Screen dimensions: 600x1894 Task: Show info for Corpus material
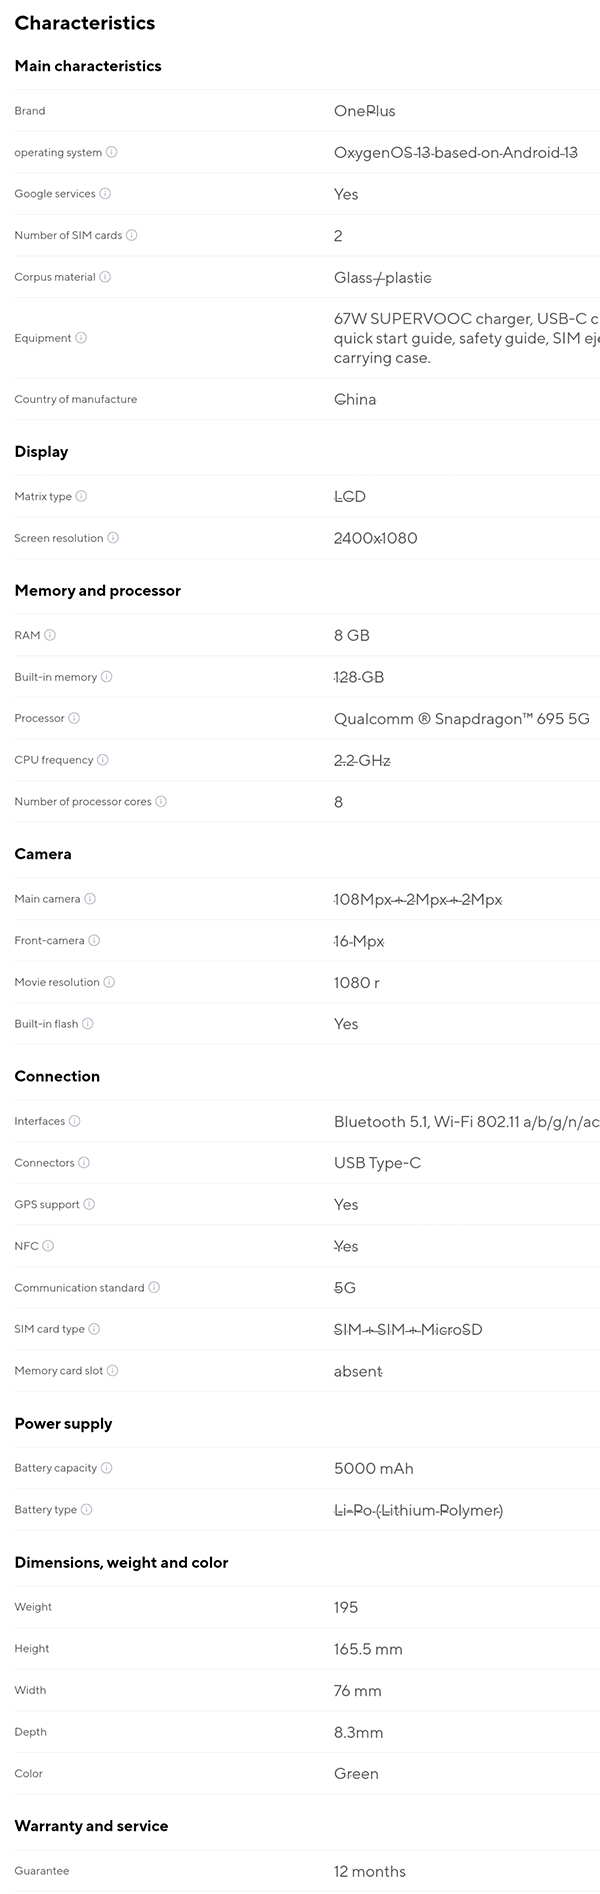pyautogui.click(x=105, y=277)
